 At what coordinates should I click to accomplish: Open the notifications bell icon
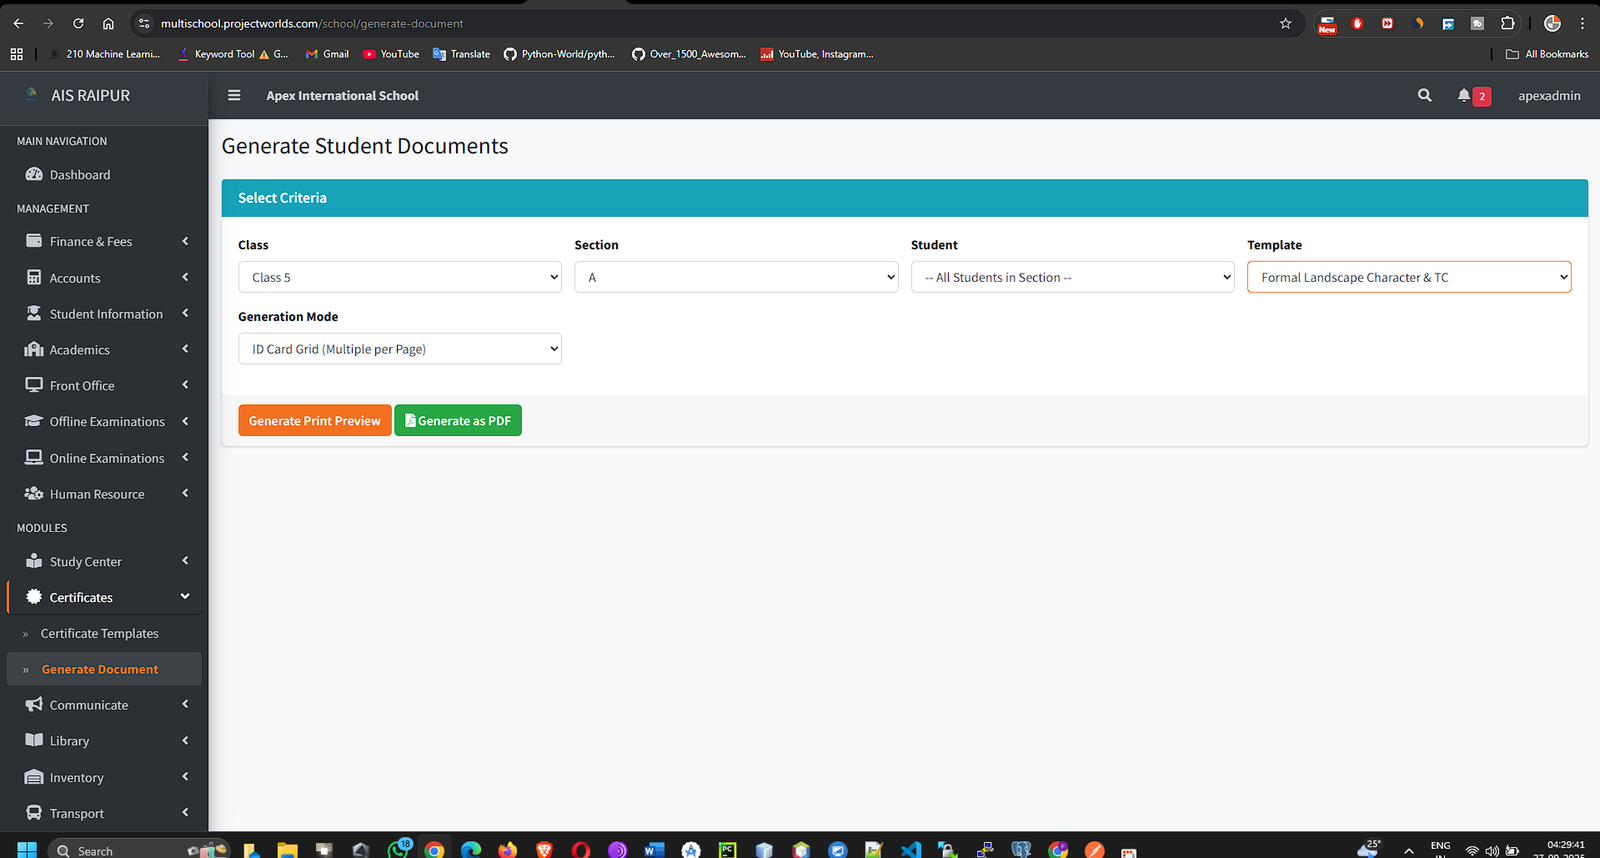pos(1464,96)
